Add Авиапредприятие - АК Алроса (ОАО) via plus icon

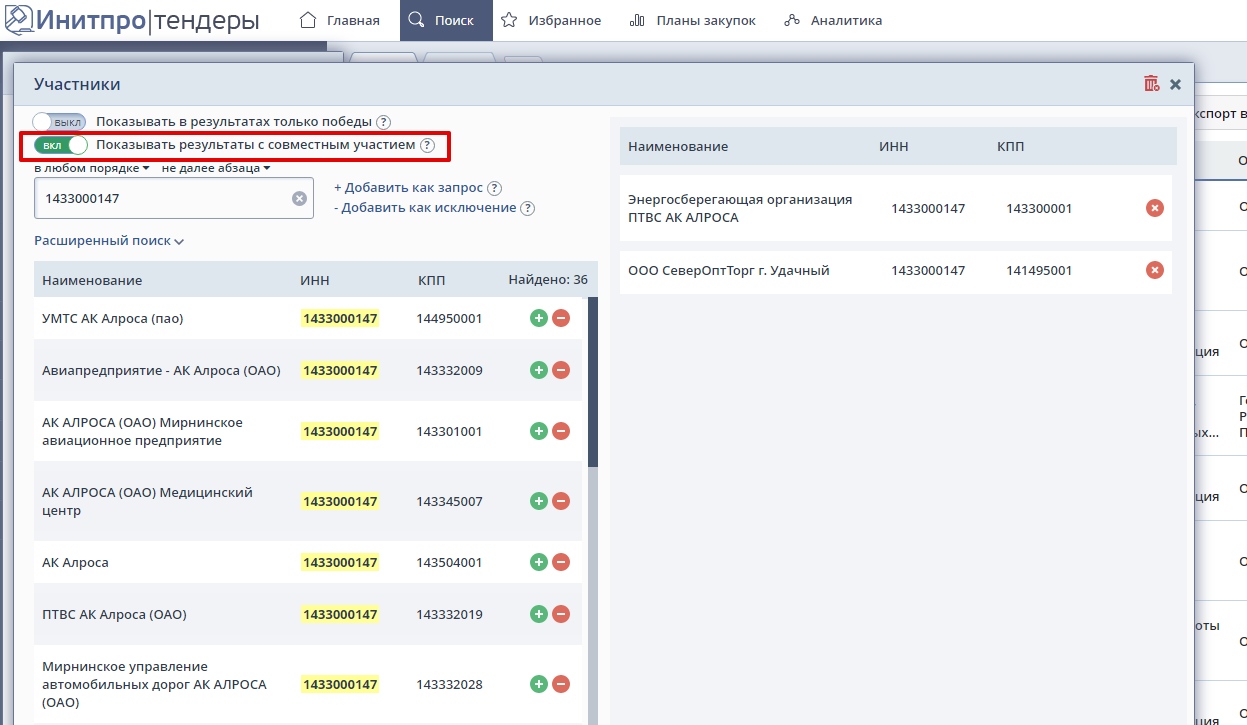pos(538,370)
